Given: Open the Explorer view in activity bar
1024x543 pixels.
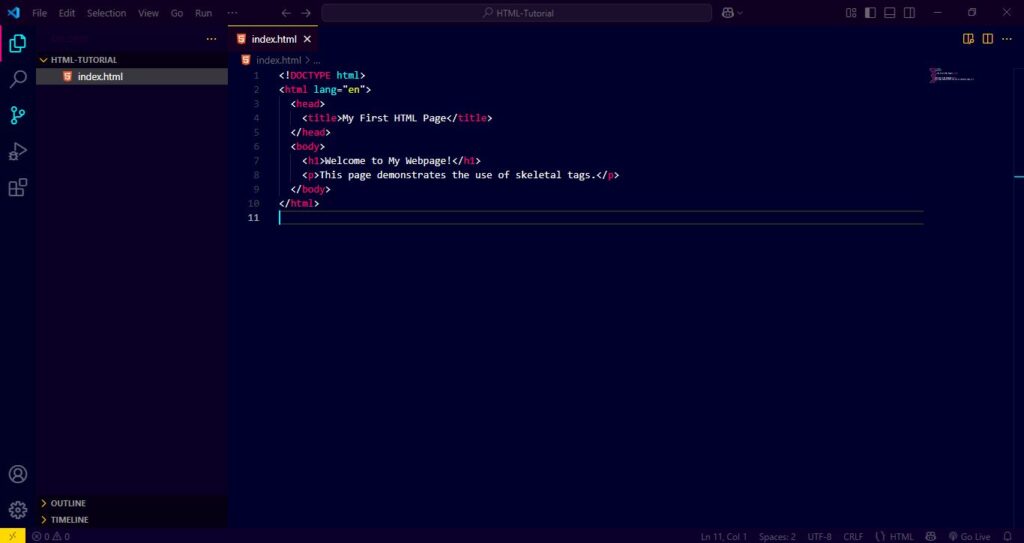Looking at the screenshot, I should pos(18,43).
